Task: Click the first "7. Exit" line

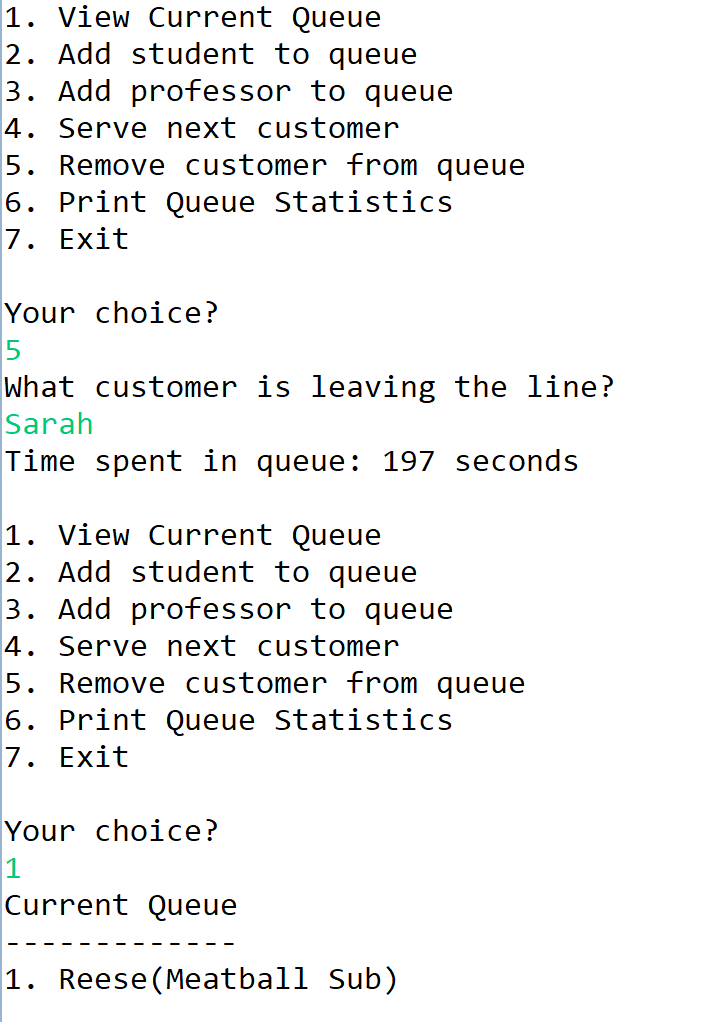Action: (x=67, y=239)
